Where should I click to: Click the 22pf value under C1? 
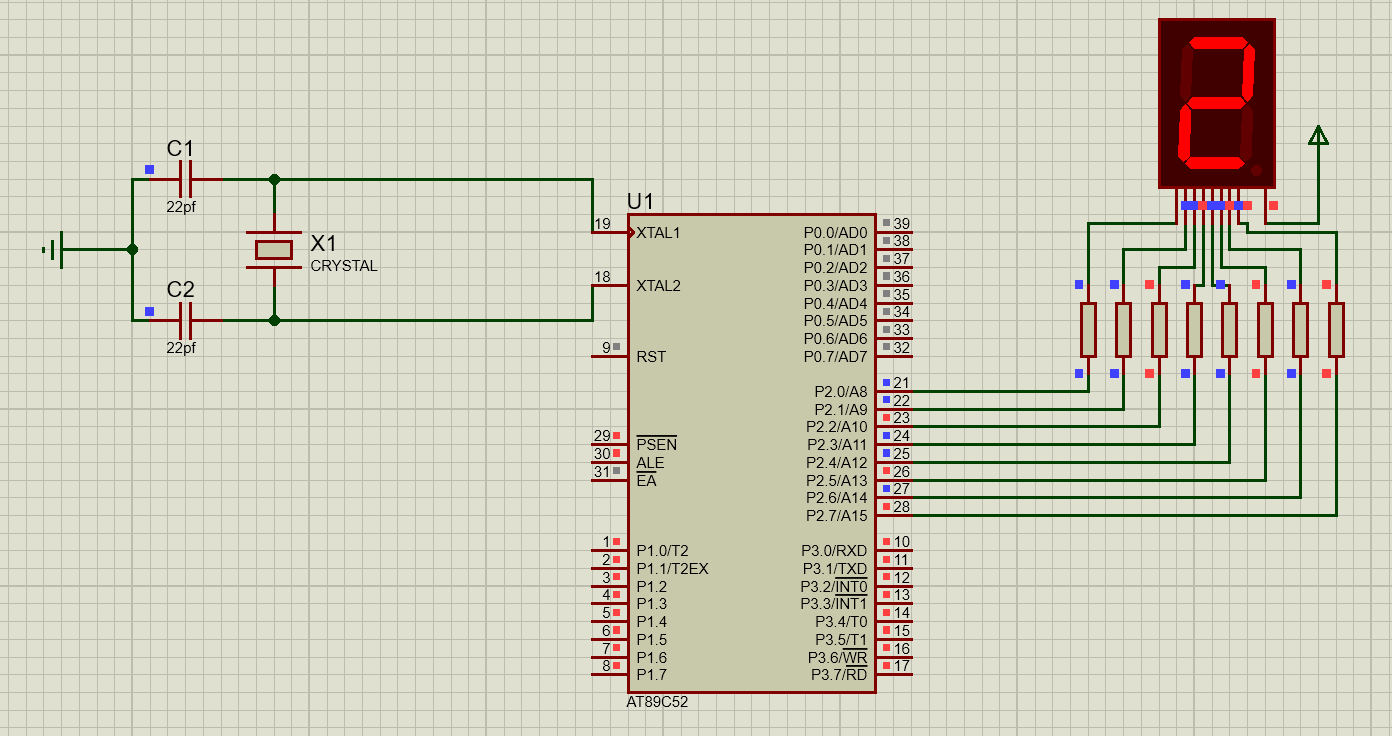(181, 207)
